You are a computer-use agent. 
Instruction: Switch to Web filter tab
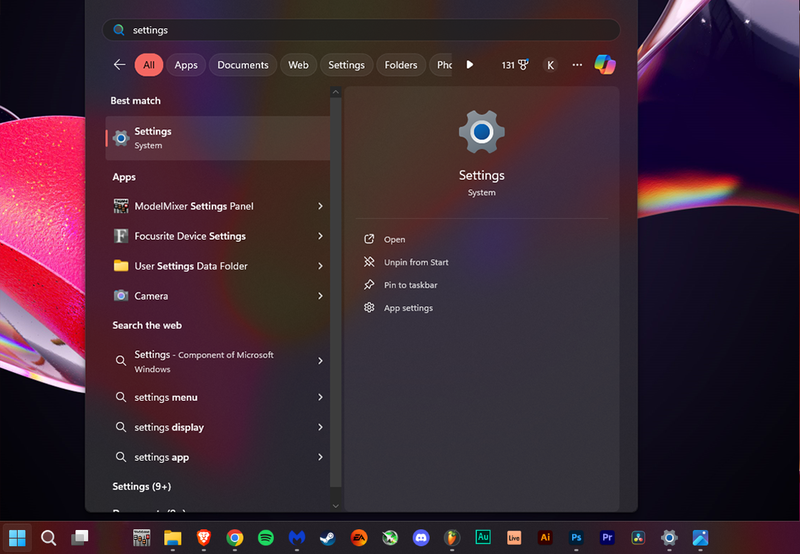point(298,65)
